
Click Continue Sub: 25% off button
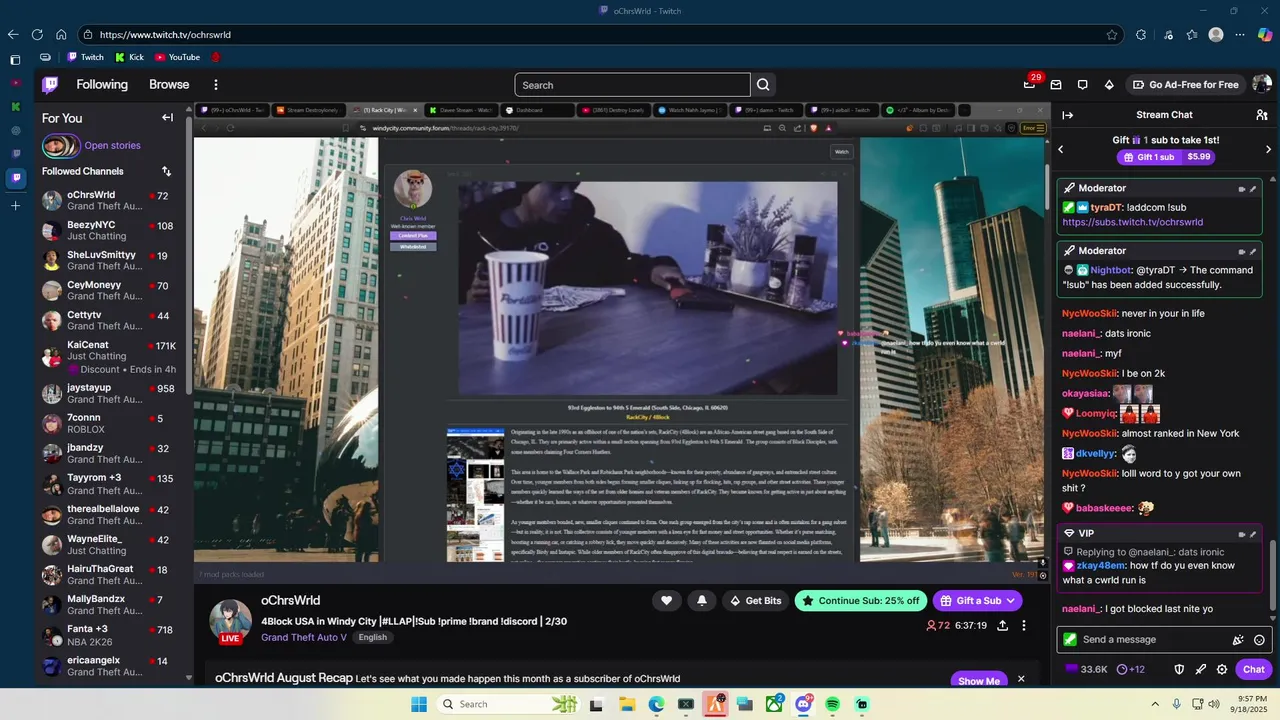[x=860, y=600]
